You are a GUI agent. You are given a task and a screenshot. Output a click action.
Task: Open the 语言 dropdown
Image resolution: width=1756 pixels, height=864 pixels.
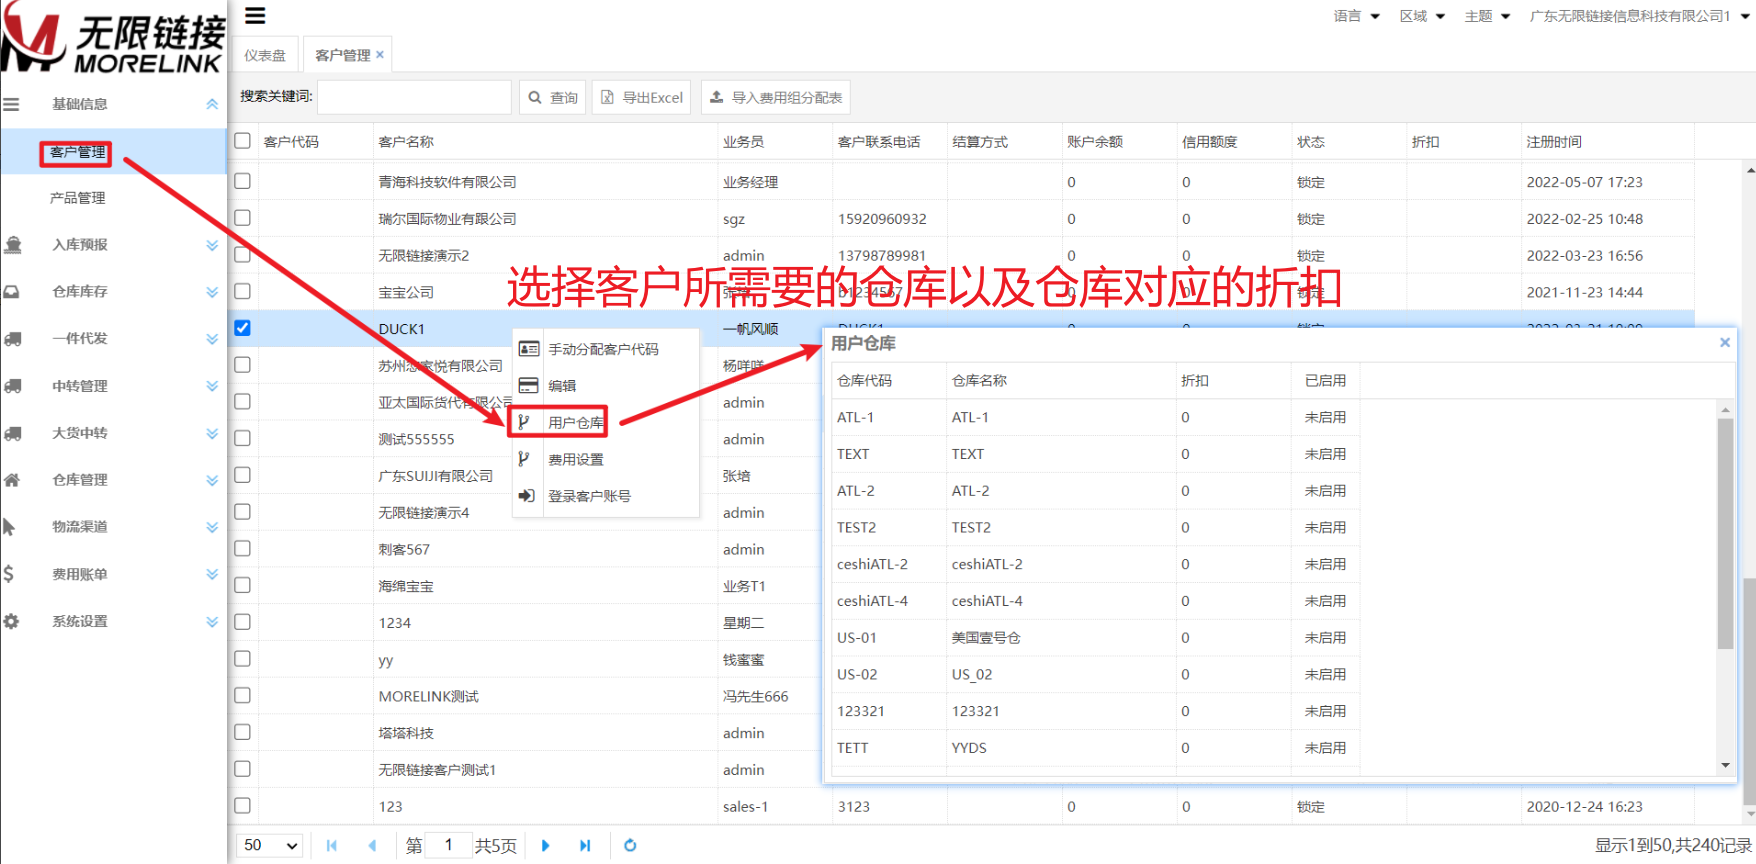point(1357,16)
